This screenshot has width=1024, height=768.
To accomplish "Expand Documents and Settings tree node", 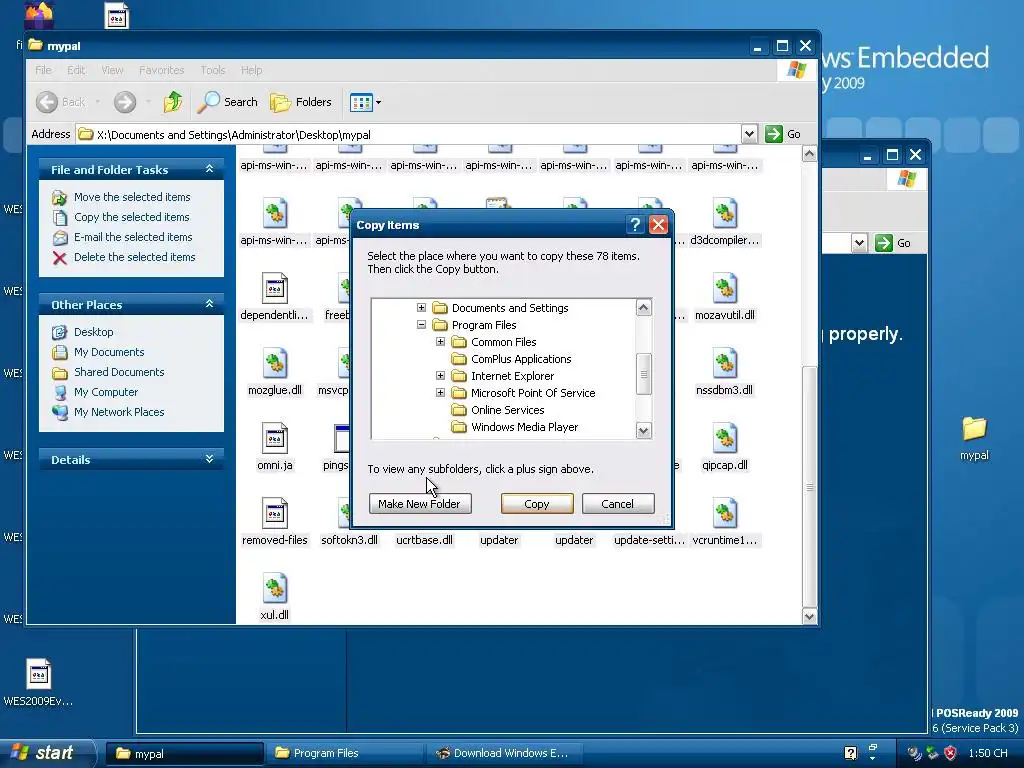I will tap(421, 308).
